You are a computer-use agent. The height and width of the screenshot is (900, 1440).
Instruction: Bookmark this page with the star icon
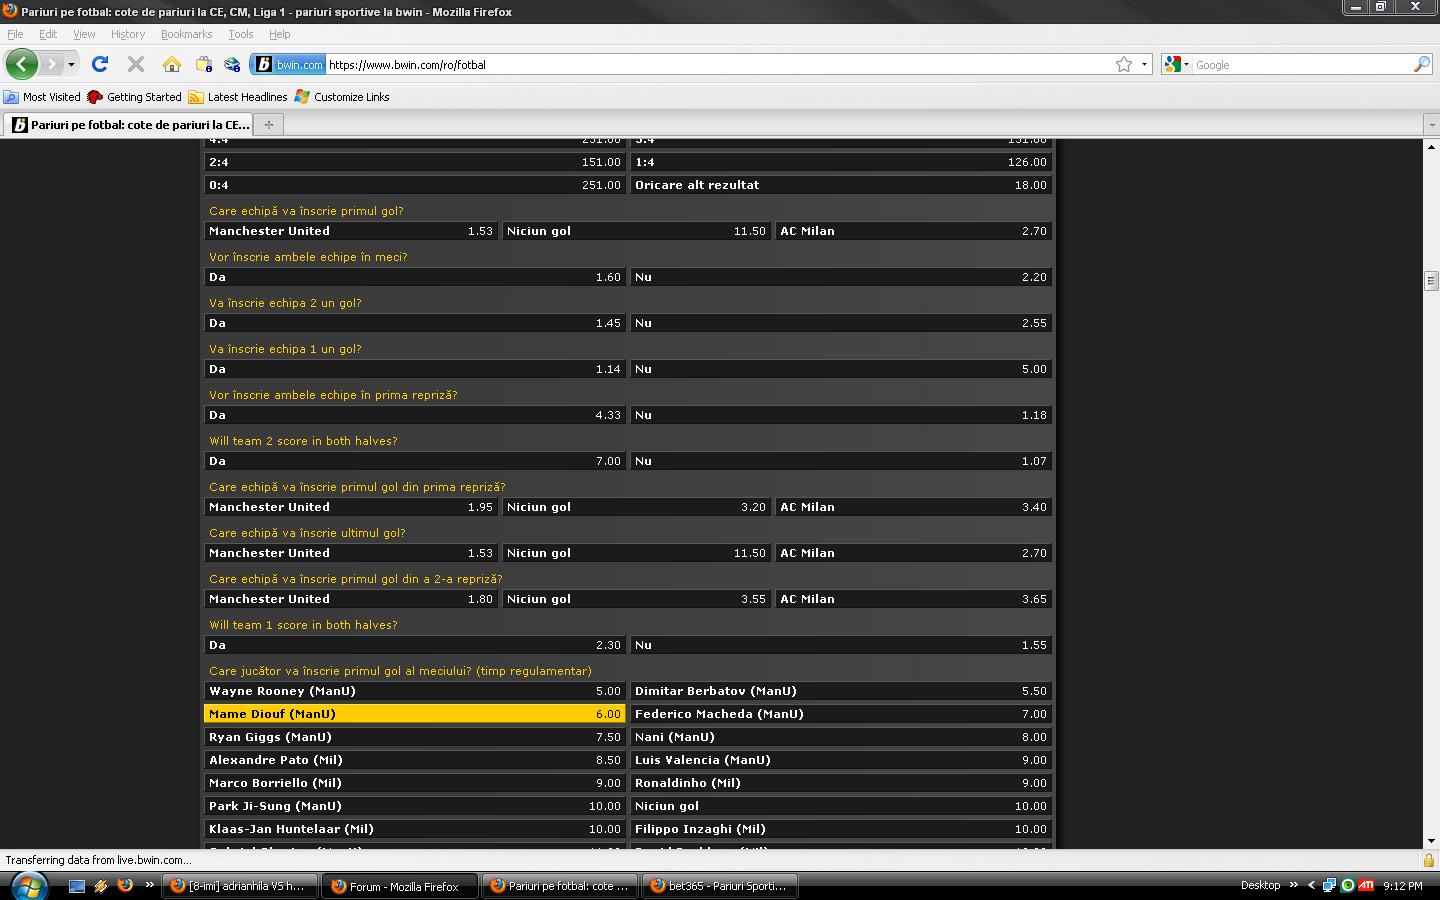coord(1124,64)
